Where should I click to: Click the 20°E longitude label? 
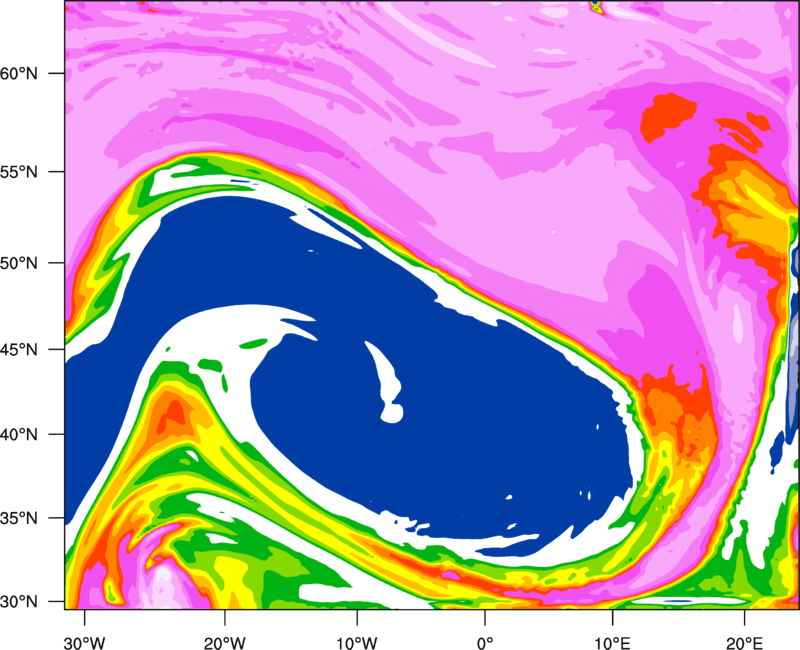coord(744,643)
